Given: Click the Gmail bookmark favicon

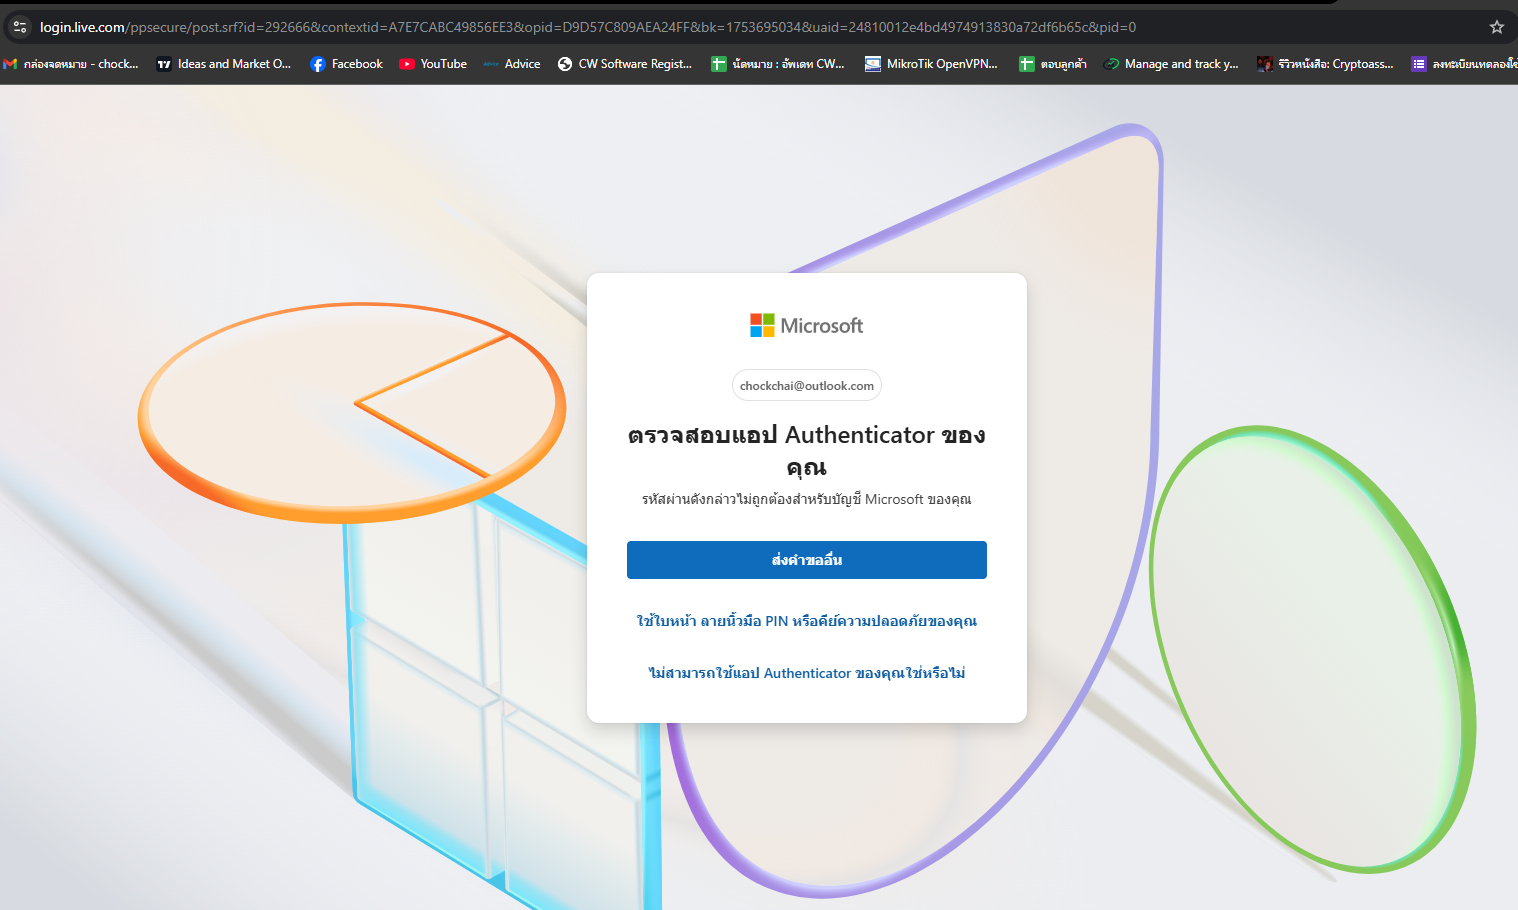Looking at the screenshot, I should click(x=11, y=64).
